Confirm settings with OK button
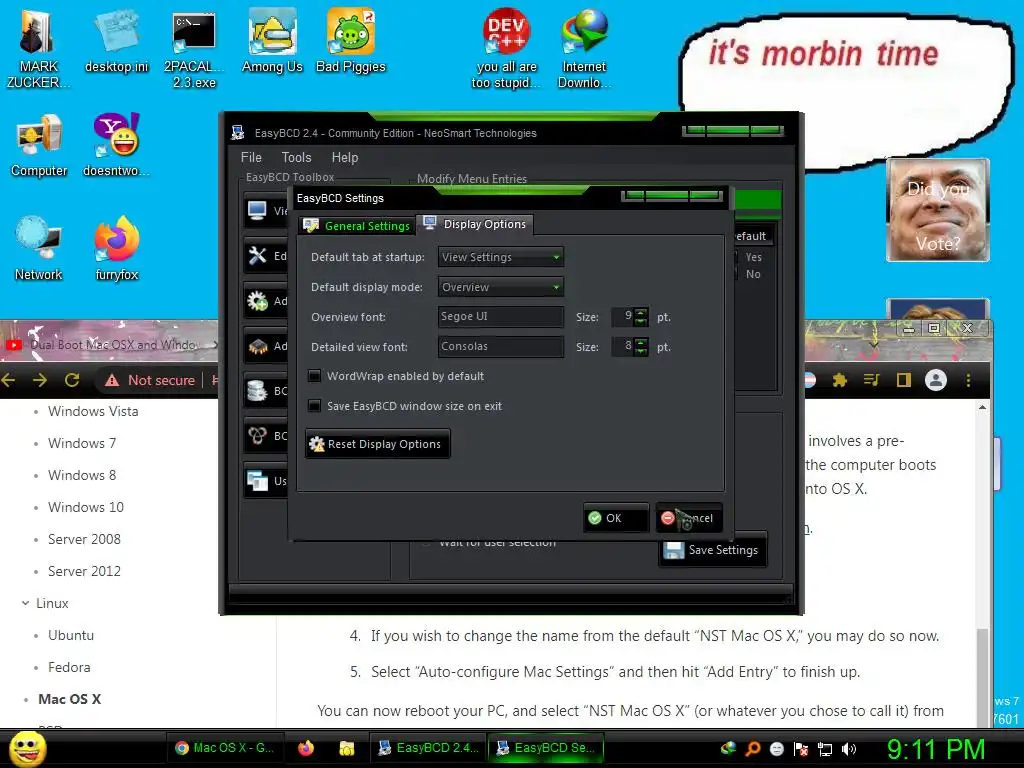The height and width of the screenshot is (768, 1024). pos(616,518)
